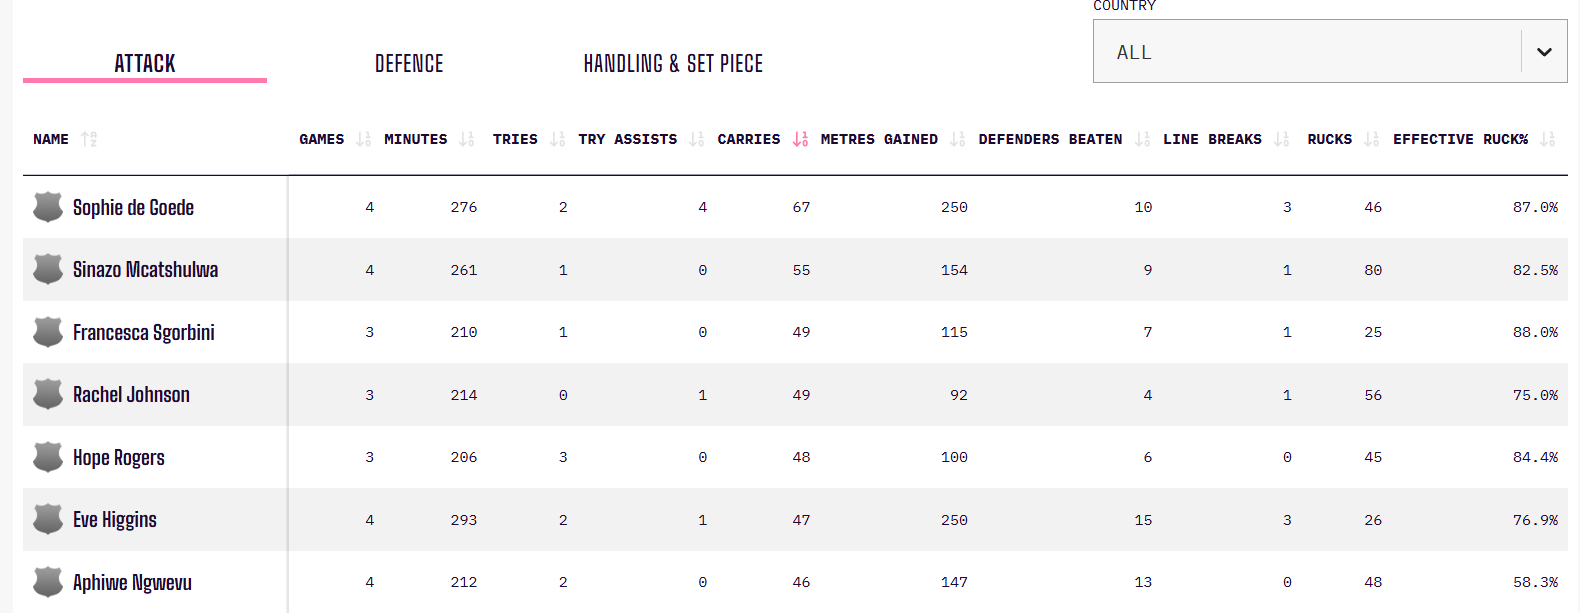This screenshot has height=613, width=1580.
Task: Sort players by Minutes icon
Action: pyautogui.click(x=466, y=139)
